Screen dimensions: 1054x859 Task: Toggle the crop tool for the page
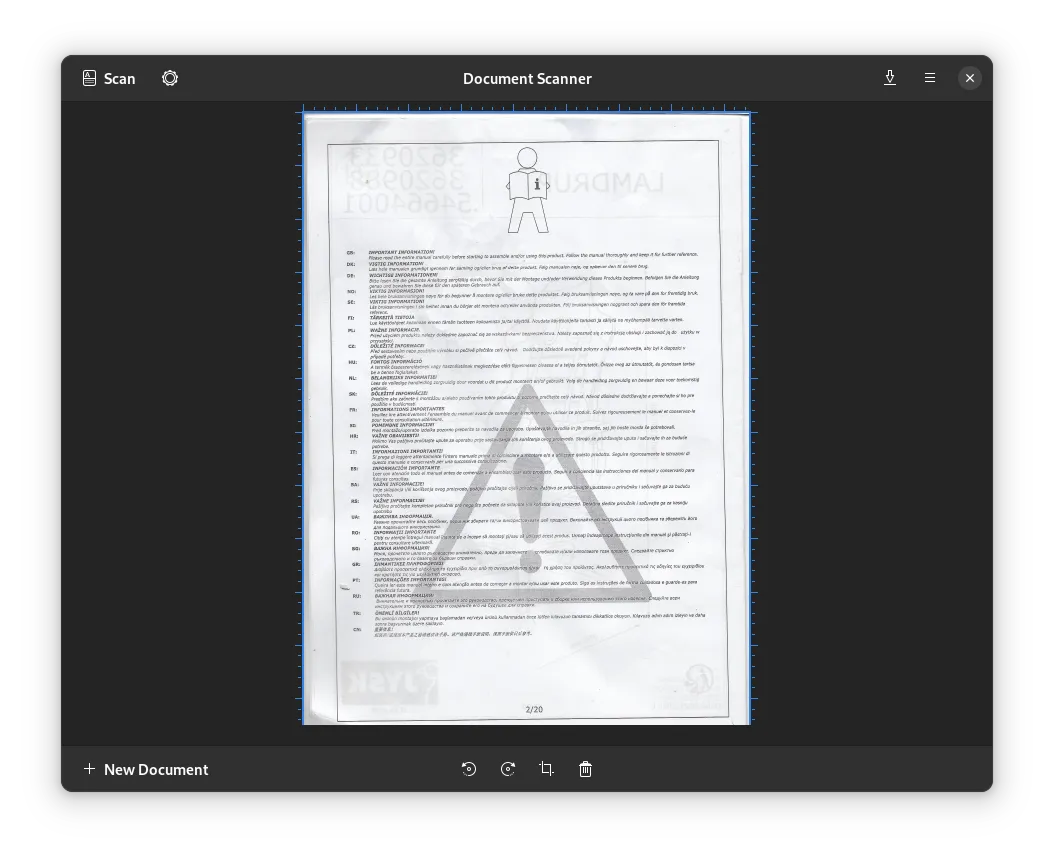(546, 769)
